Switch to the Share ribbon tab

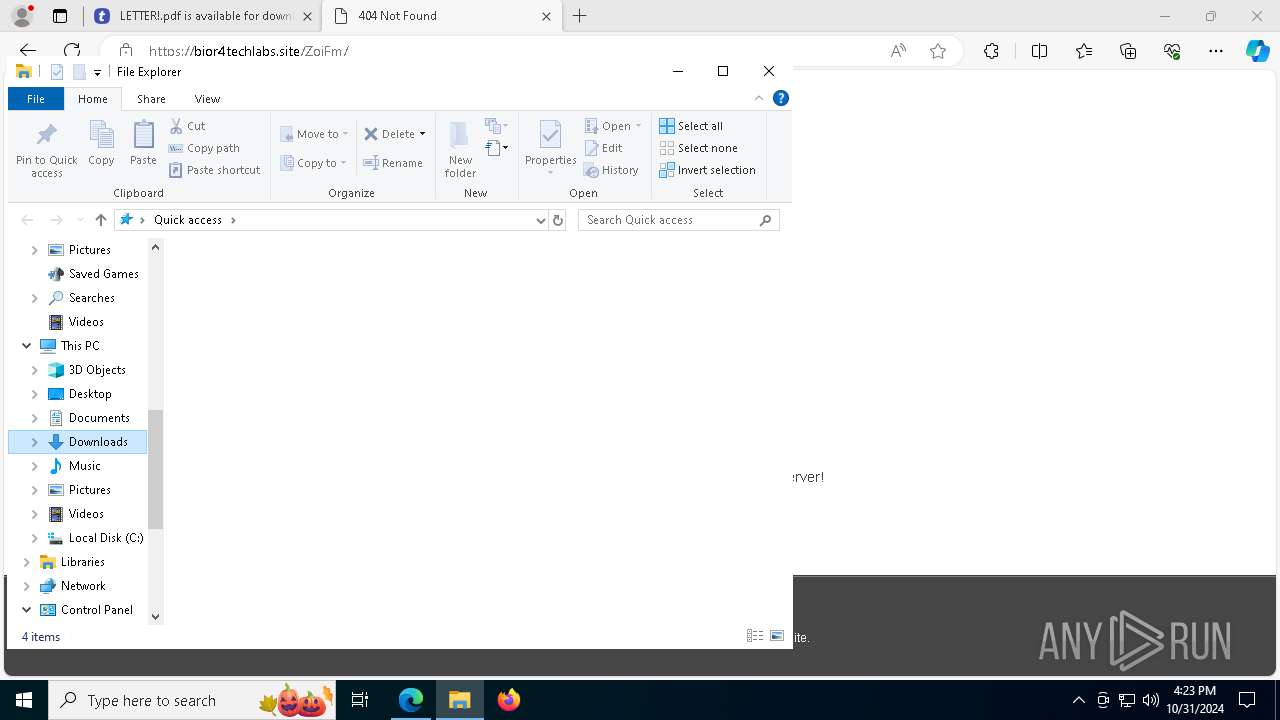[x=151, y=99]
